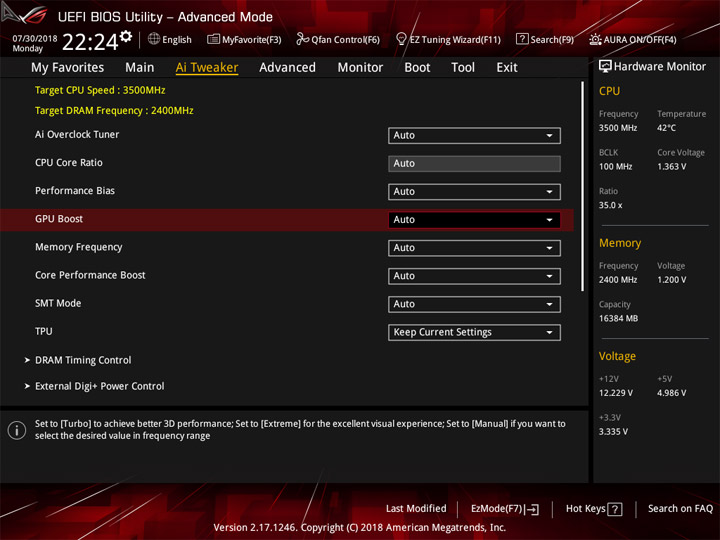
Task: Click the CPU temperature value 42°C
Action: [x=666, y=128]
